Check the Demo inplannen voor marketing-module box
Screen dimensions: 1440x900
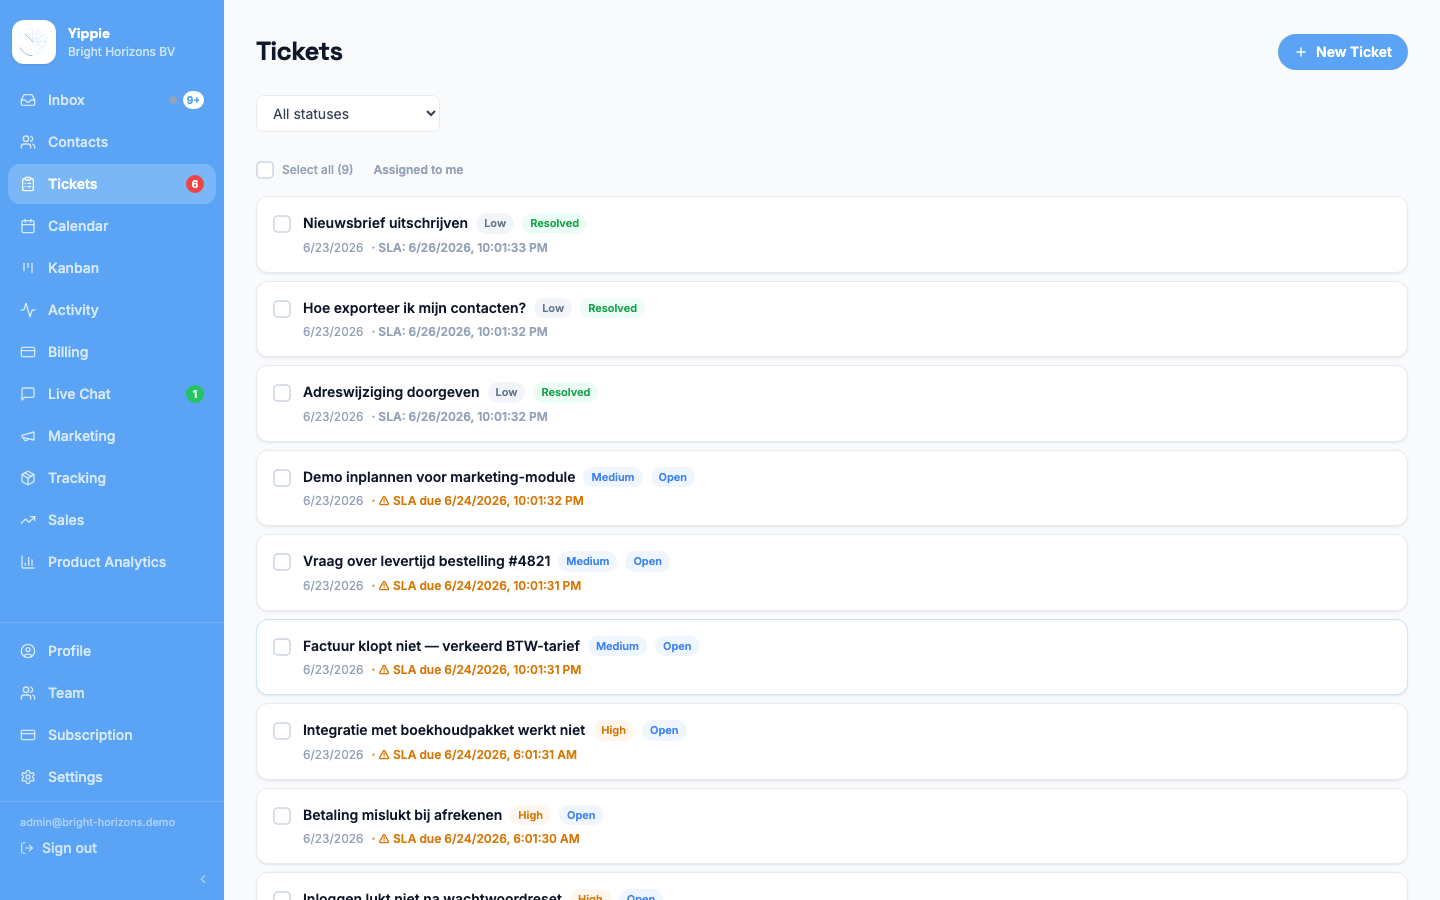pyautogui.click(x=282, y=478)
